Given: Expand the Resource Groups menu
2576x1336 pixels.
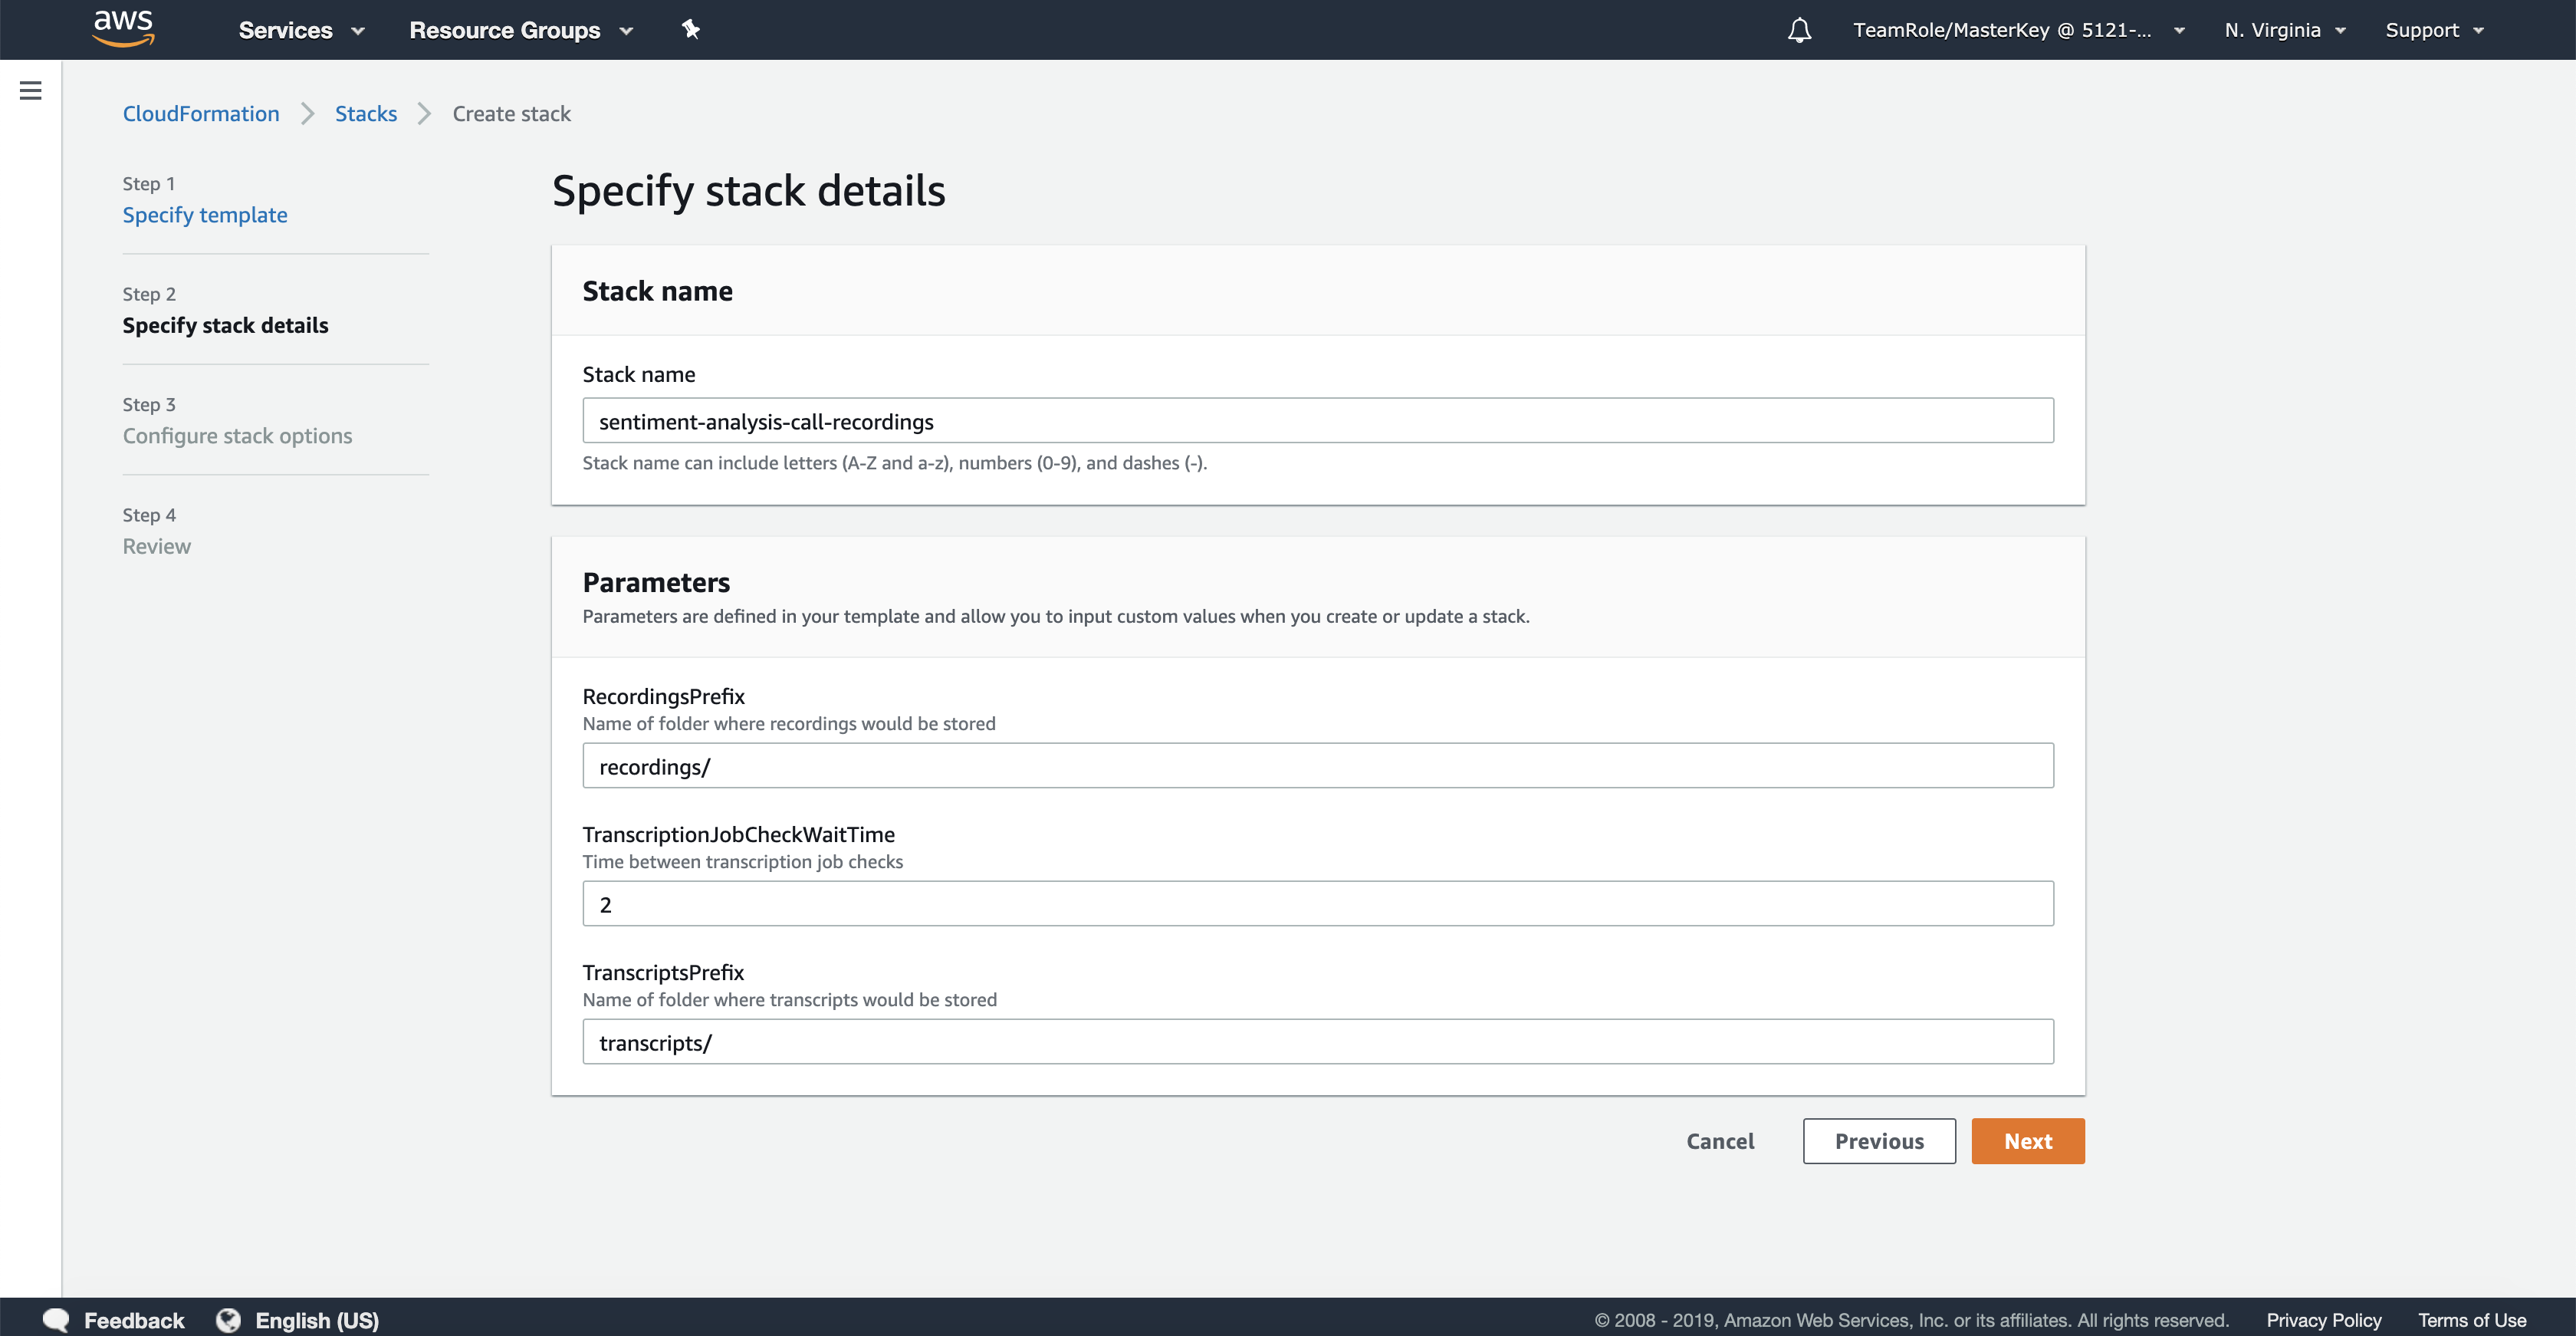Looking at the screenshot, I should (x=521, y=30).
